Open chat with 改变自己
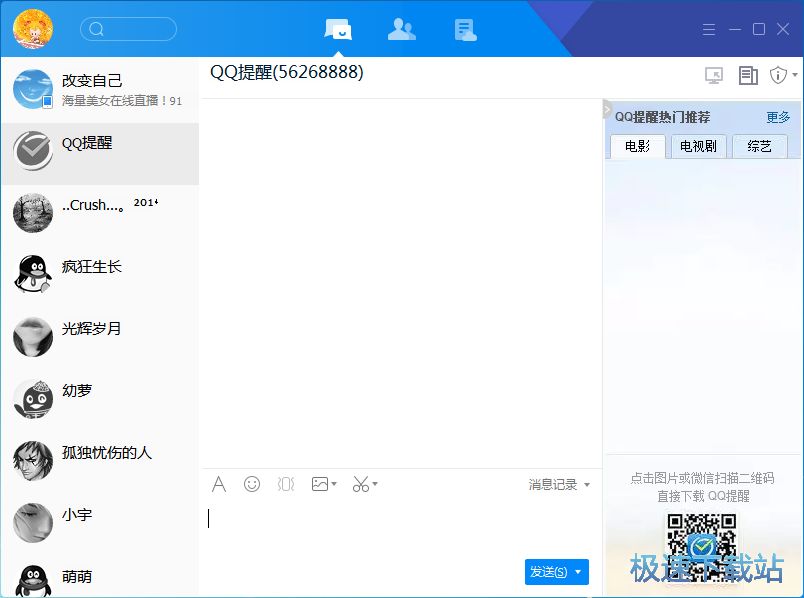This screenshot has width=804, height=598. pos(100,90)
